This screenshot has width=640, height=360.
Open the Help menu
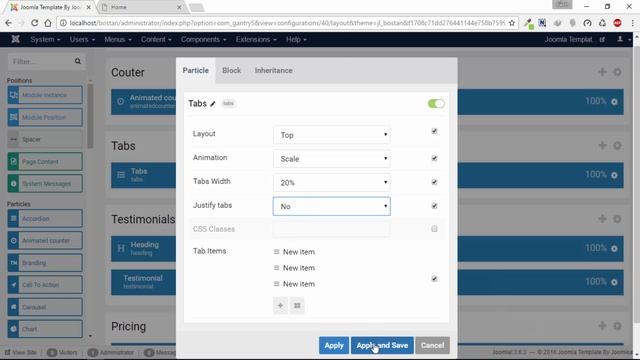pyautogui.click(x=296, y=40)
